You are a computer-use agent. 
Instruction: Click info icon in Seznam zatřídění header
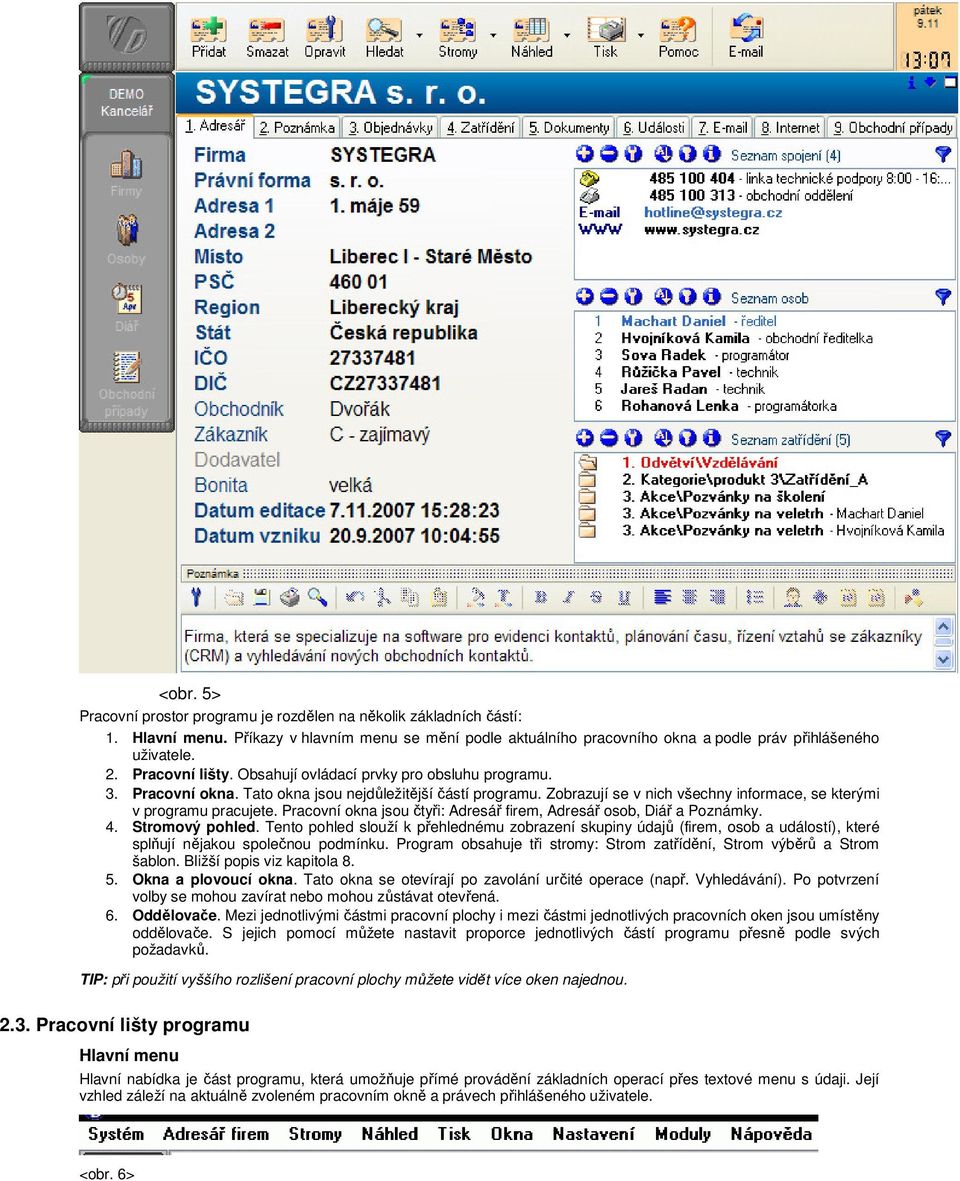point(712,438)
